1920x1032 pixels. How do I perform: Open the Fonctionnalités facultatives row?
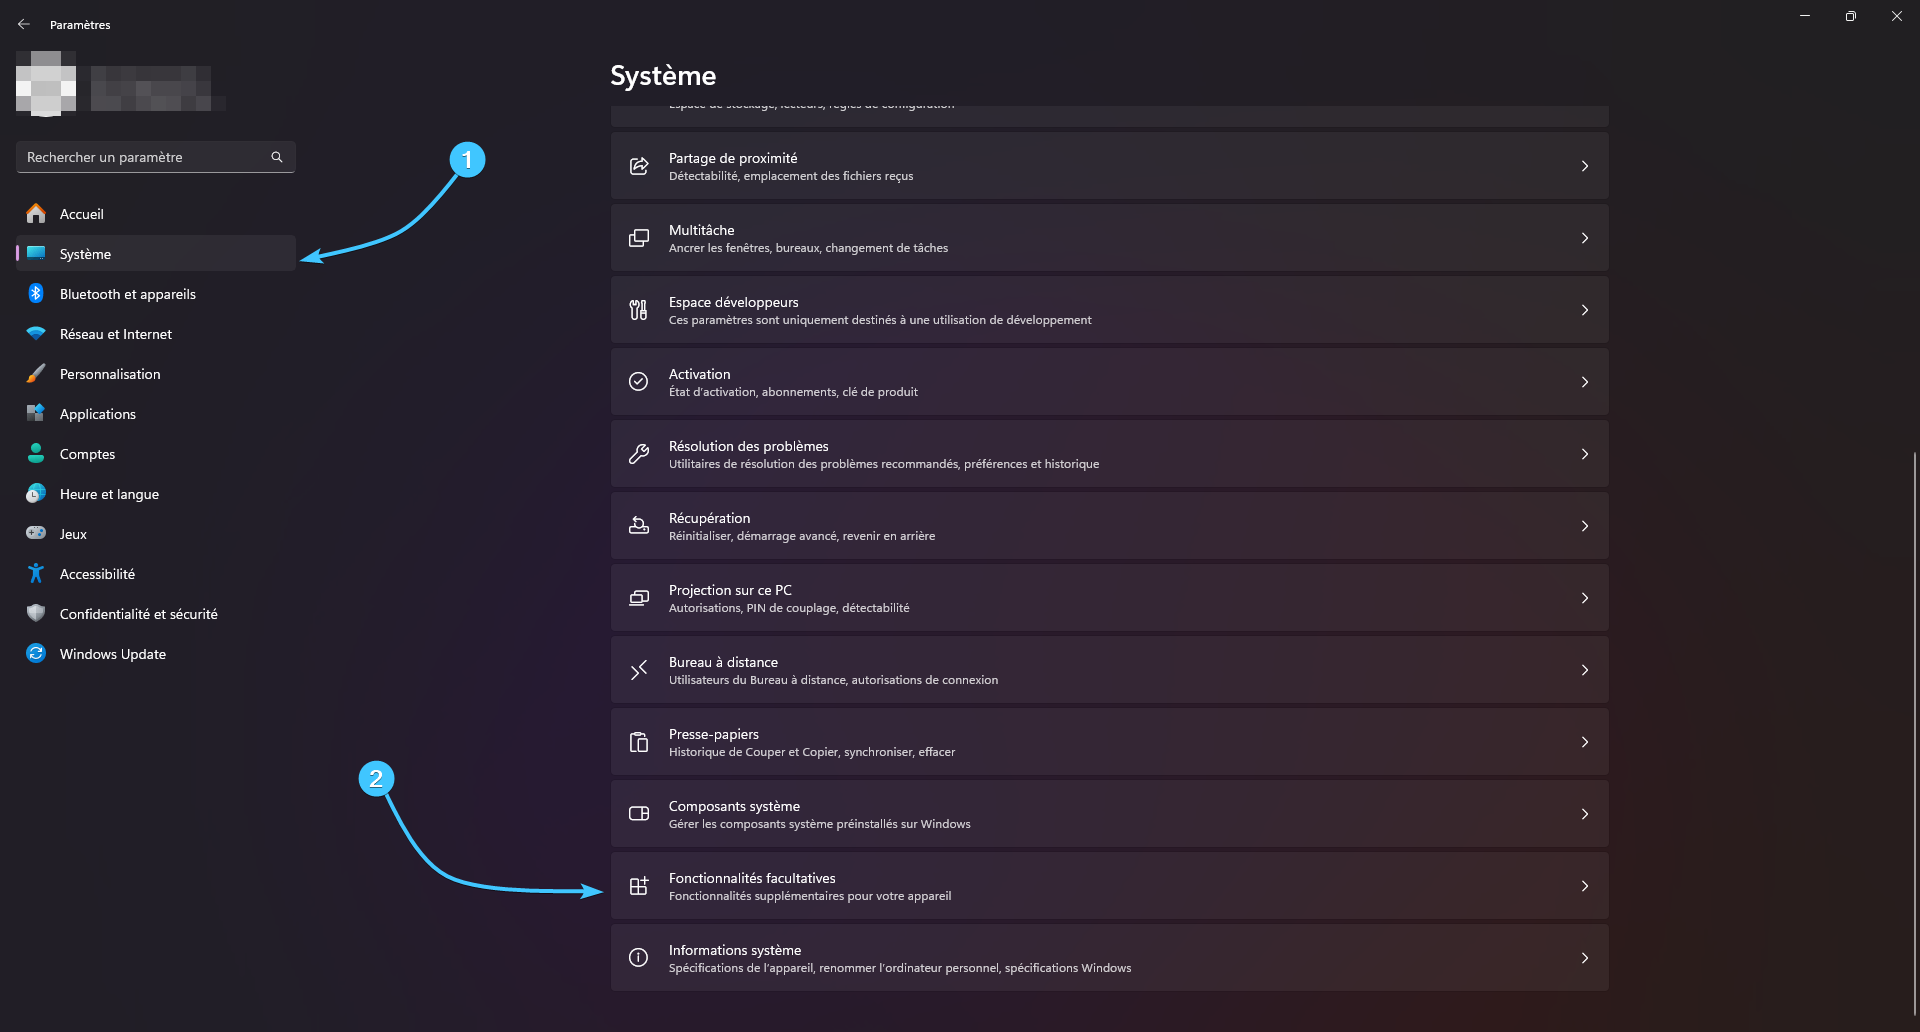1109,886
